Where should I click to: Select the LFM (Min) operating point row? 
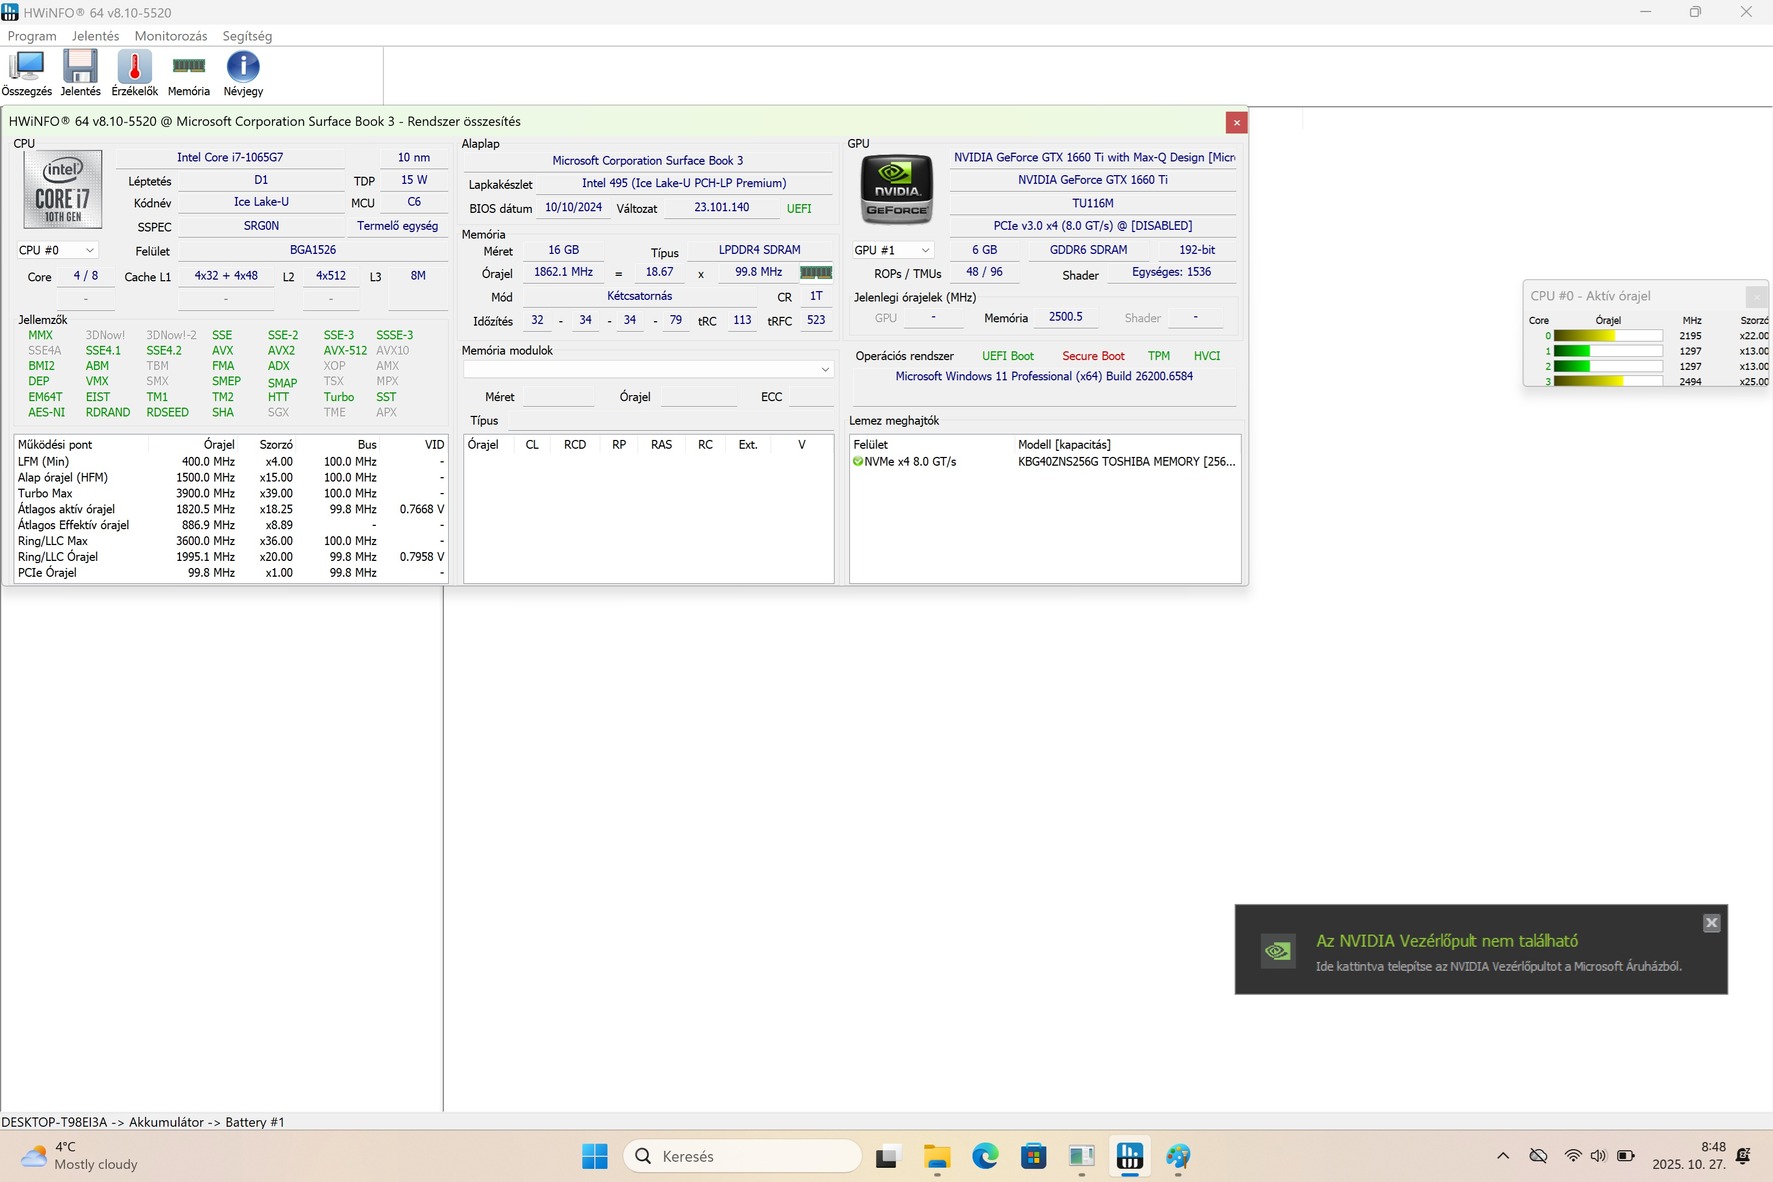231,462
